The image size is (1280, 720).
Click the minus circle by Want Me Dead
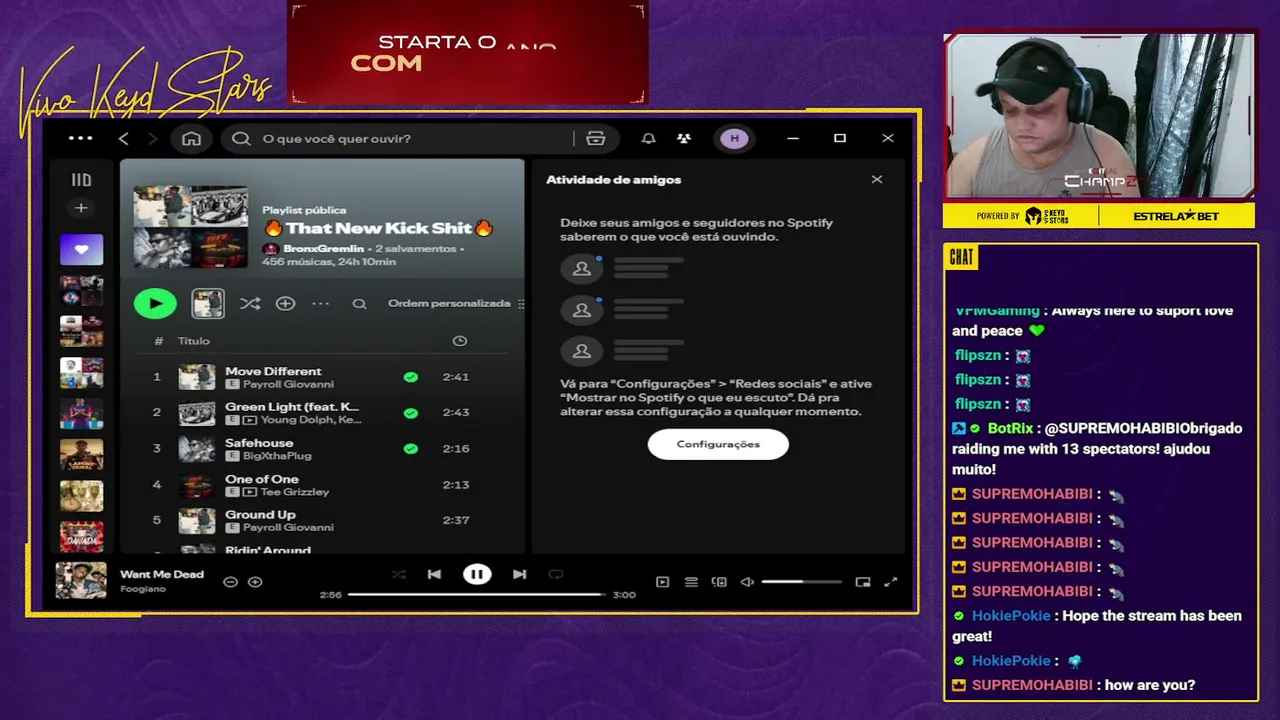[x=230, y=582]
